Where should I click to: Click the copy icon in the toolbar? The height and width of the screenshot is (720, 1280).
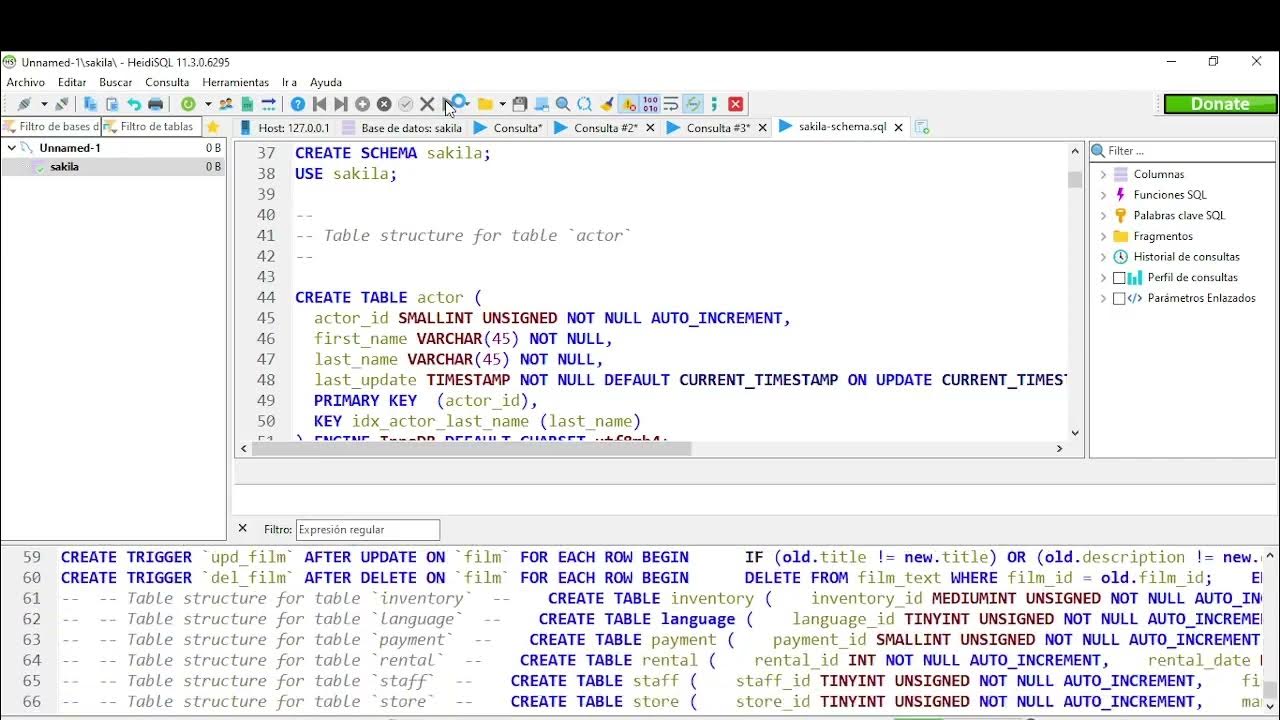click(90, 104)
